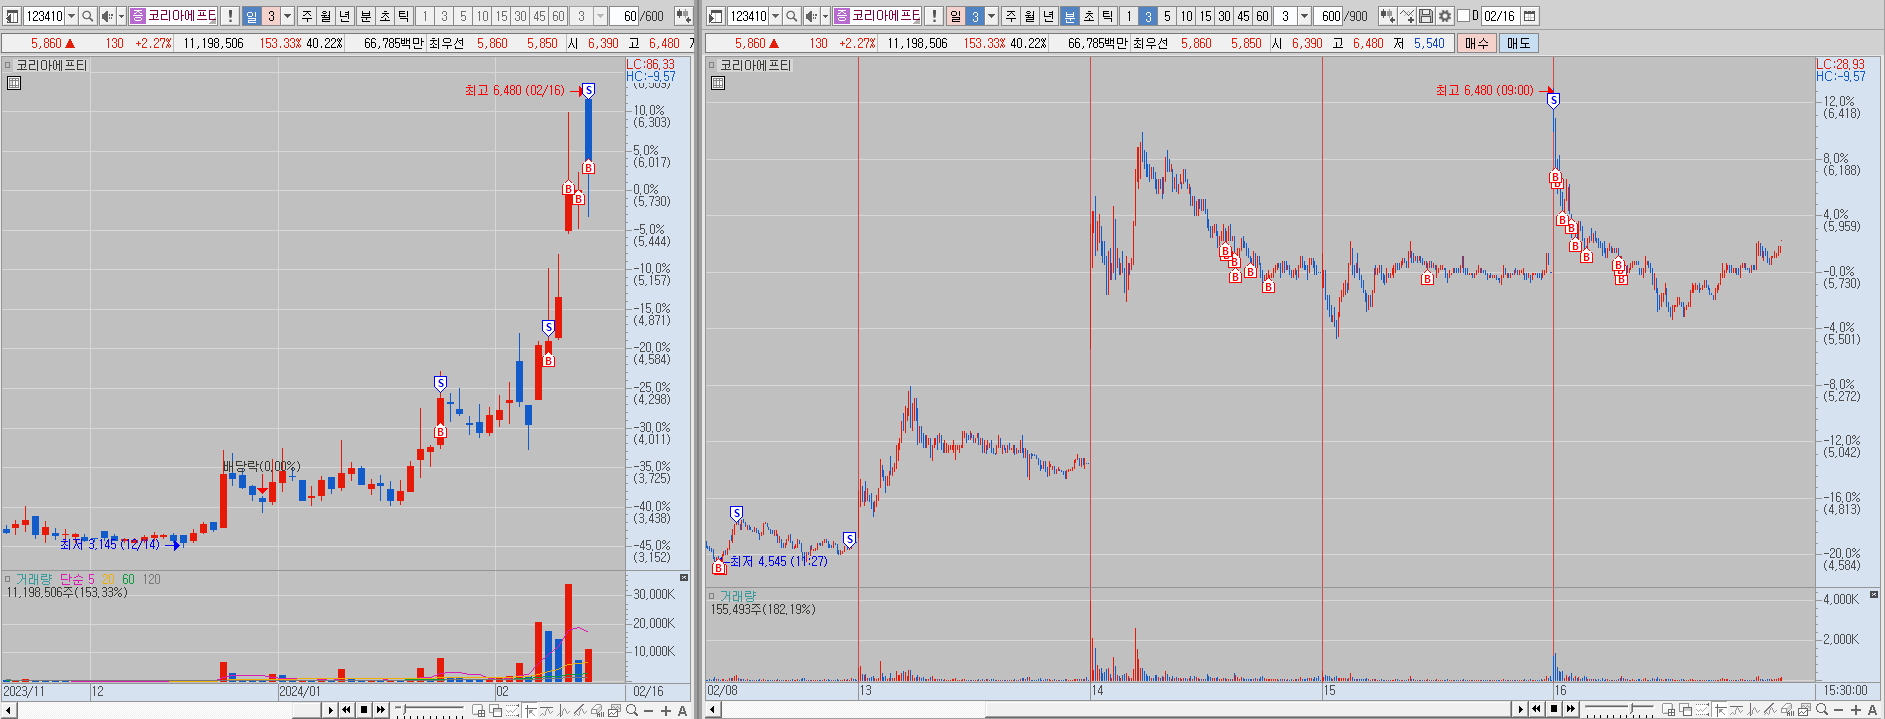Click the zoom-out minus icon at left chart bottom
Image resolution: width=1885 pixels, height=719 pixels.
[649, 710]
